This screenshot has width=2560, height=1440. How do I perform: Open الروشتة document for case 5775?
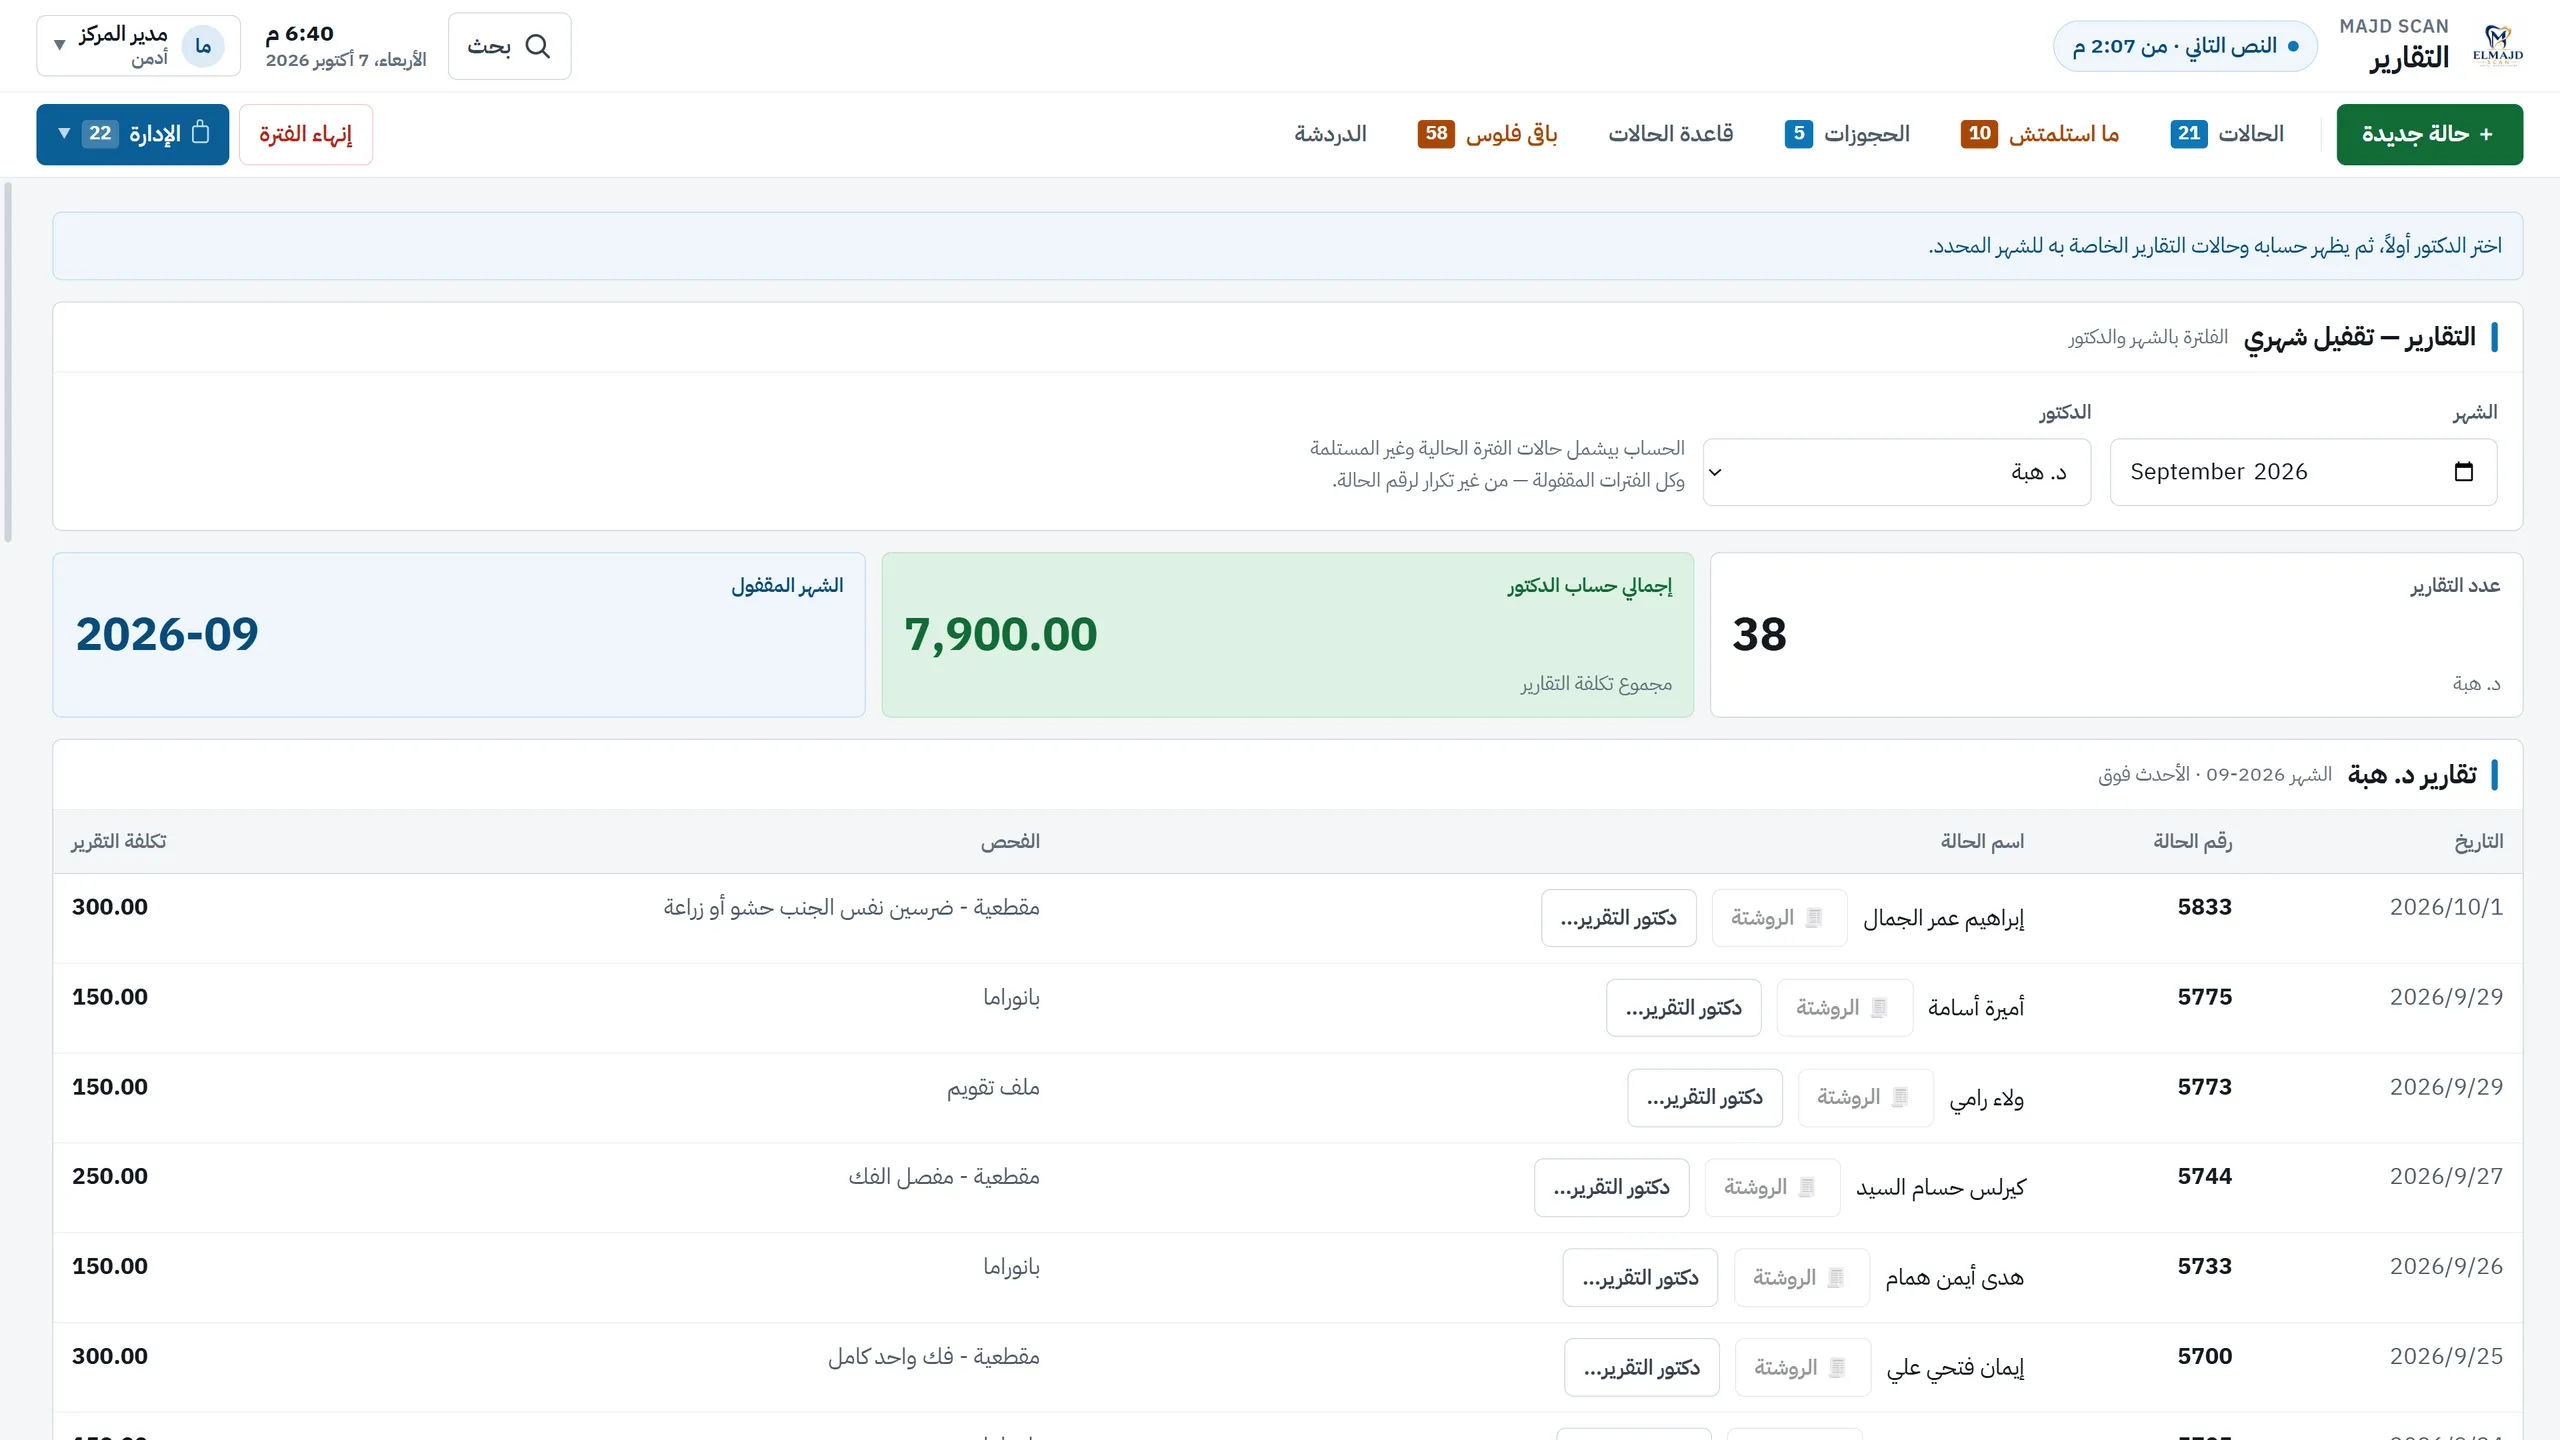tap(1844, 1008)
